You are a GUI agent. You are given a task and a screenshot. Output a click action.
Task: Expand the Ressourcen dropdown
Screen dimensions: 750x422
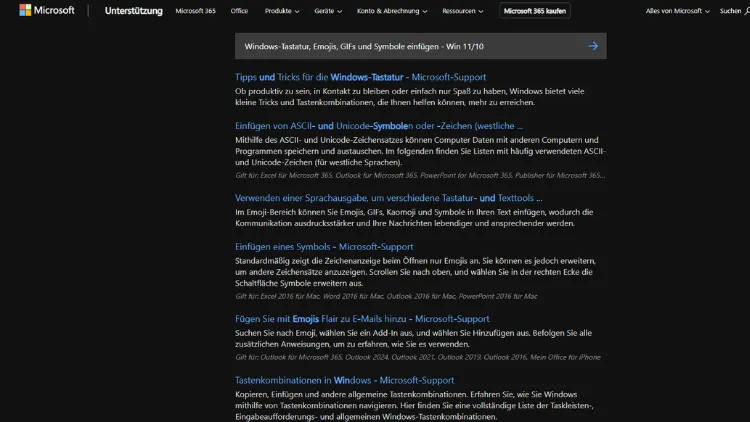point(463,11)
